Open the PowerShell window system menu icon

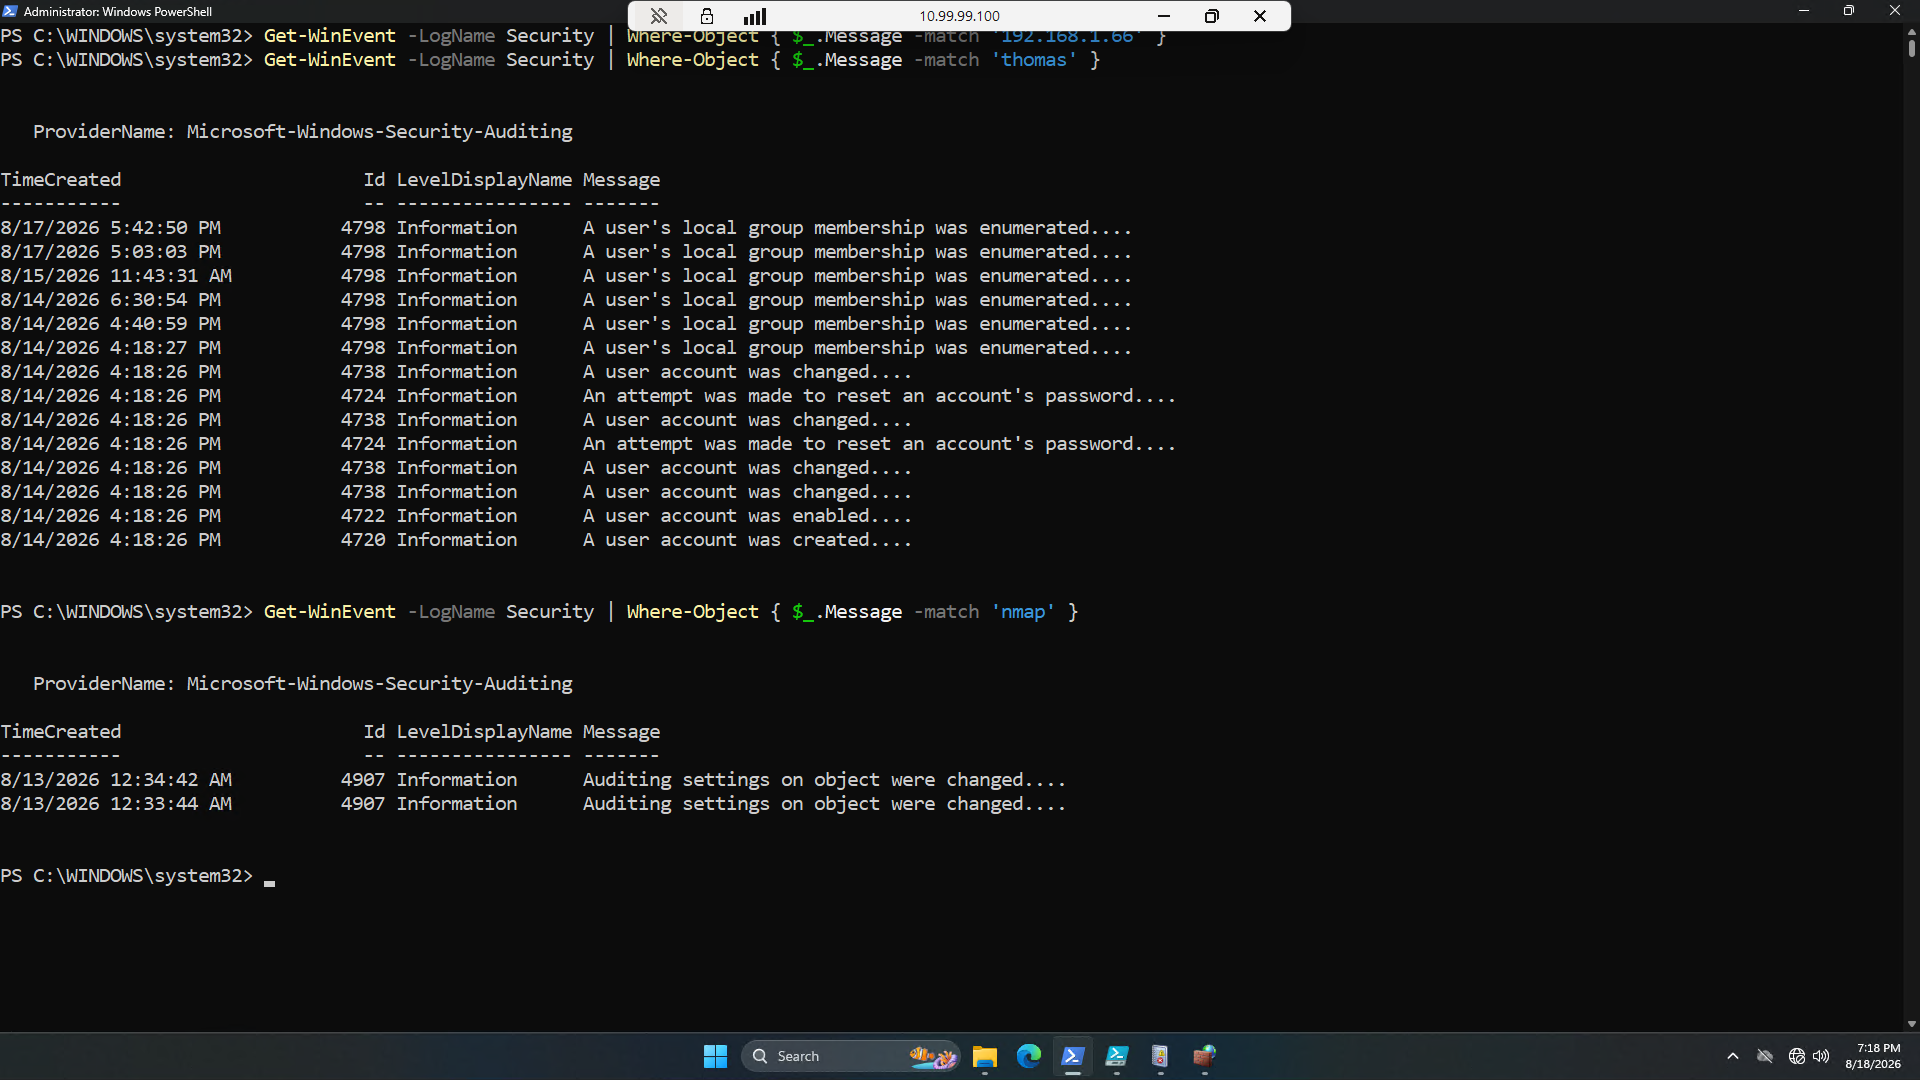(10, 11)
